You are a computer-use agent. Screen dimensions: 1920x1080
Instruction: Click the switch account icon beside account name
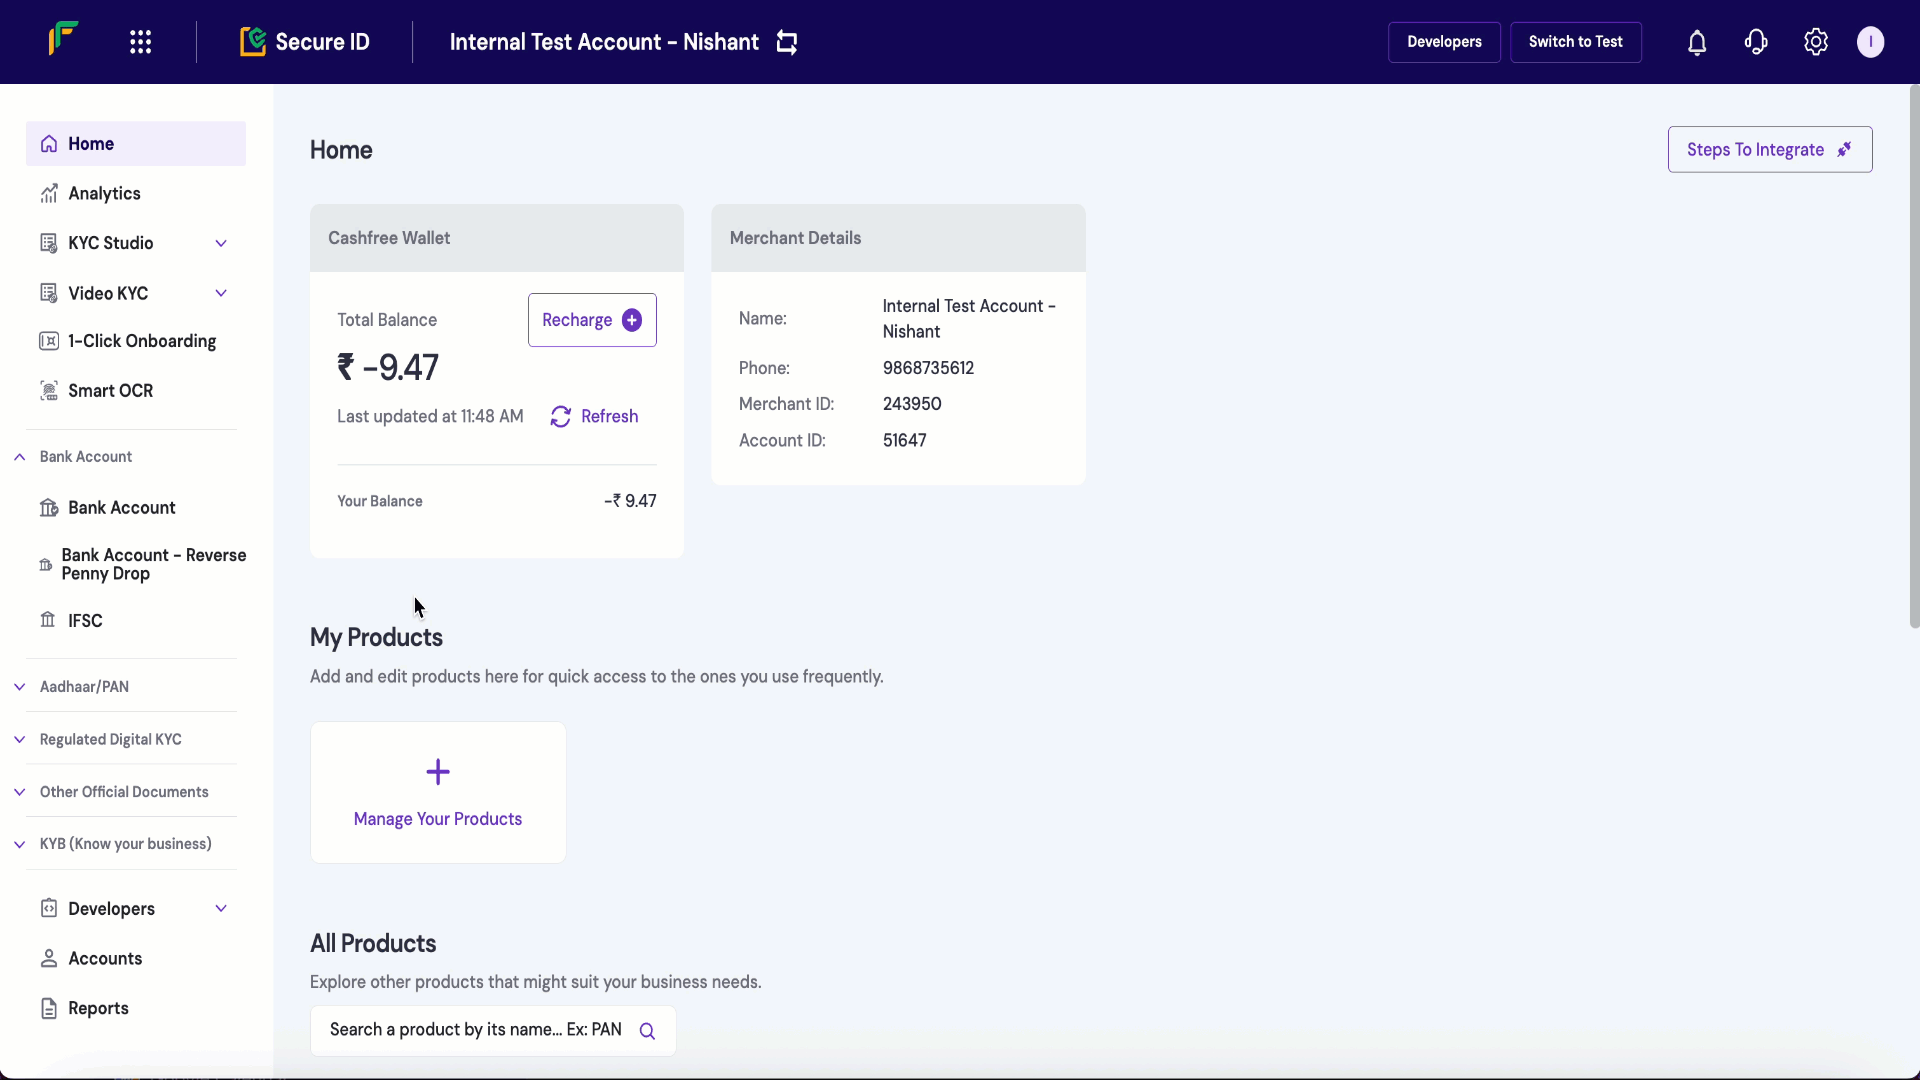click(787, 42)
